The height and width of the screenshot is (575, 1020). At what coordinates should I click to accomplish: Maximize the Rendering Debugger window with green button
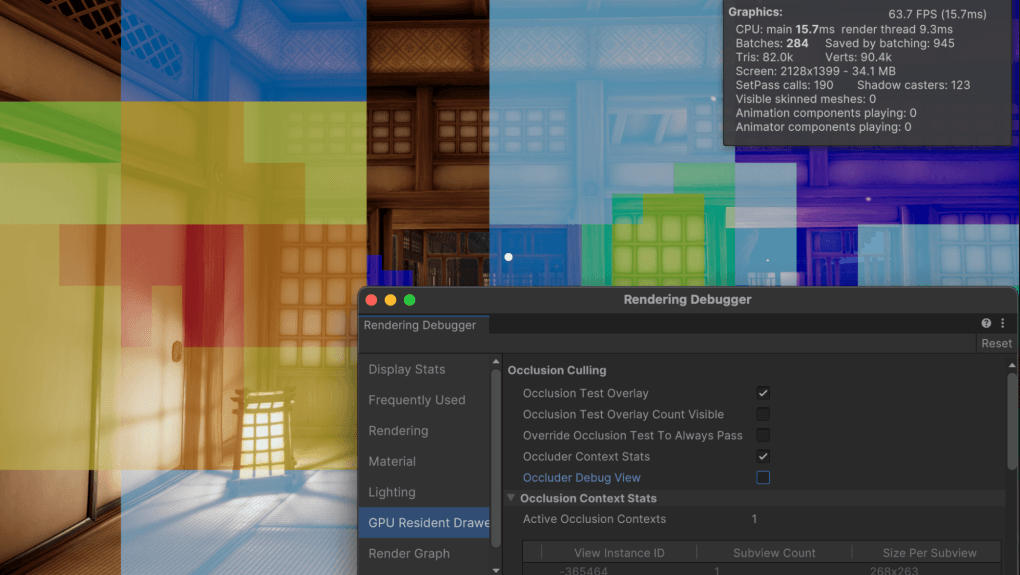[x=409, y=300]
